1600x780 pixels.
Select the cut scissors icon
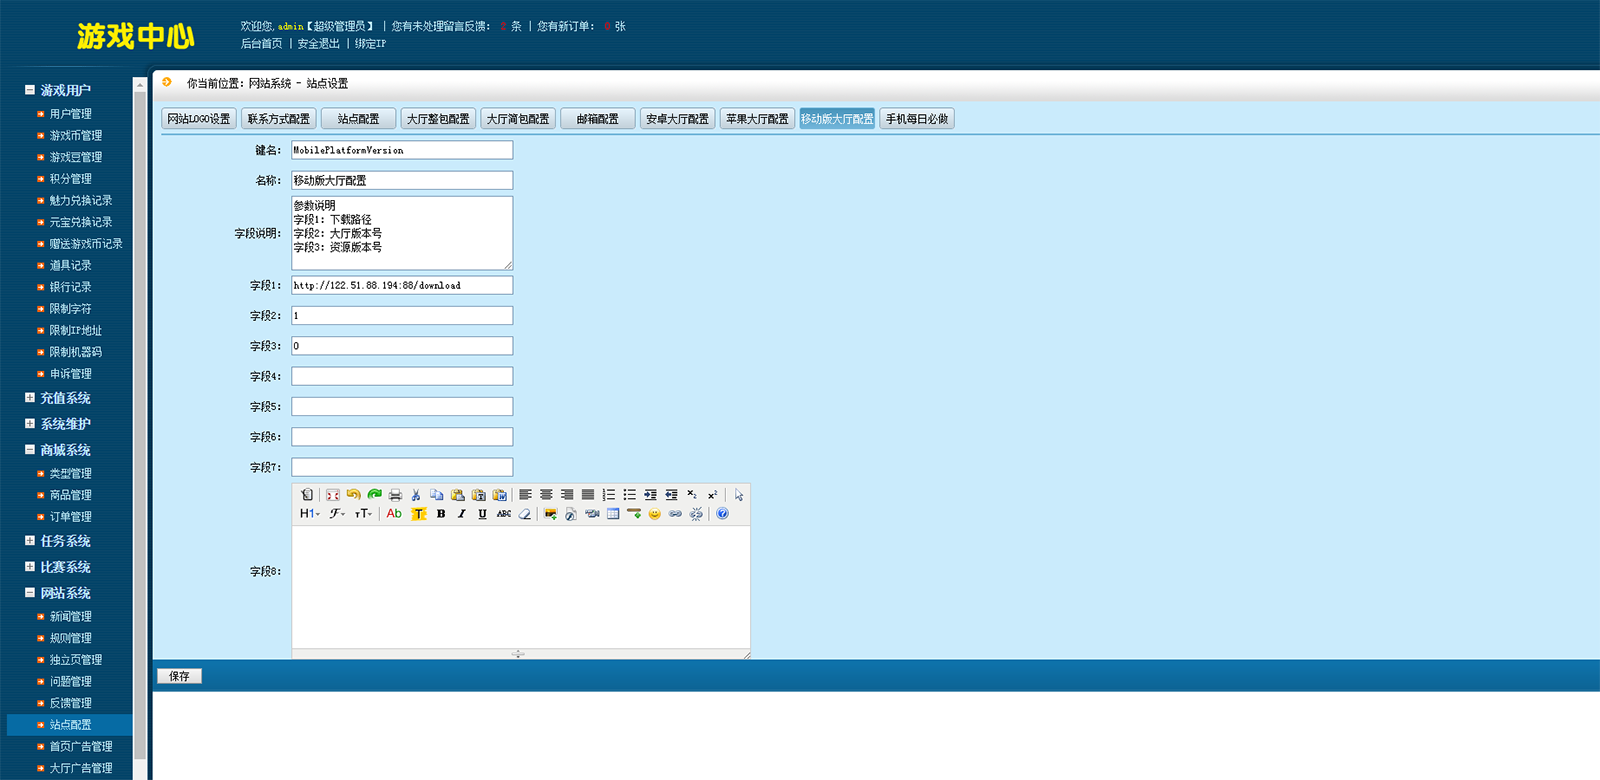416,495
